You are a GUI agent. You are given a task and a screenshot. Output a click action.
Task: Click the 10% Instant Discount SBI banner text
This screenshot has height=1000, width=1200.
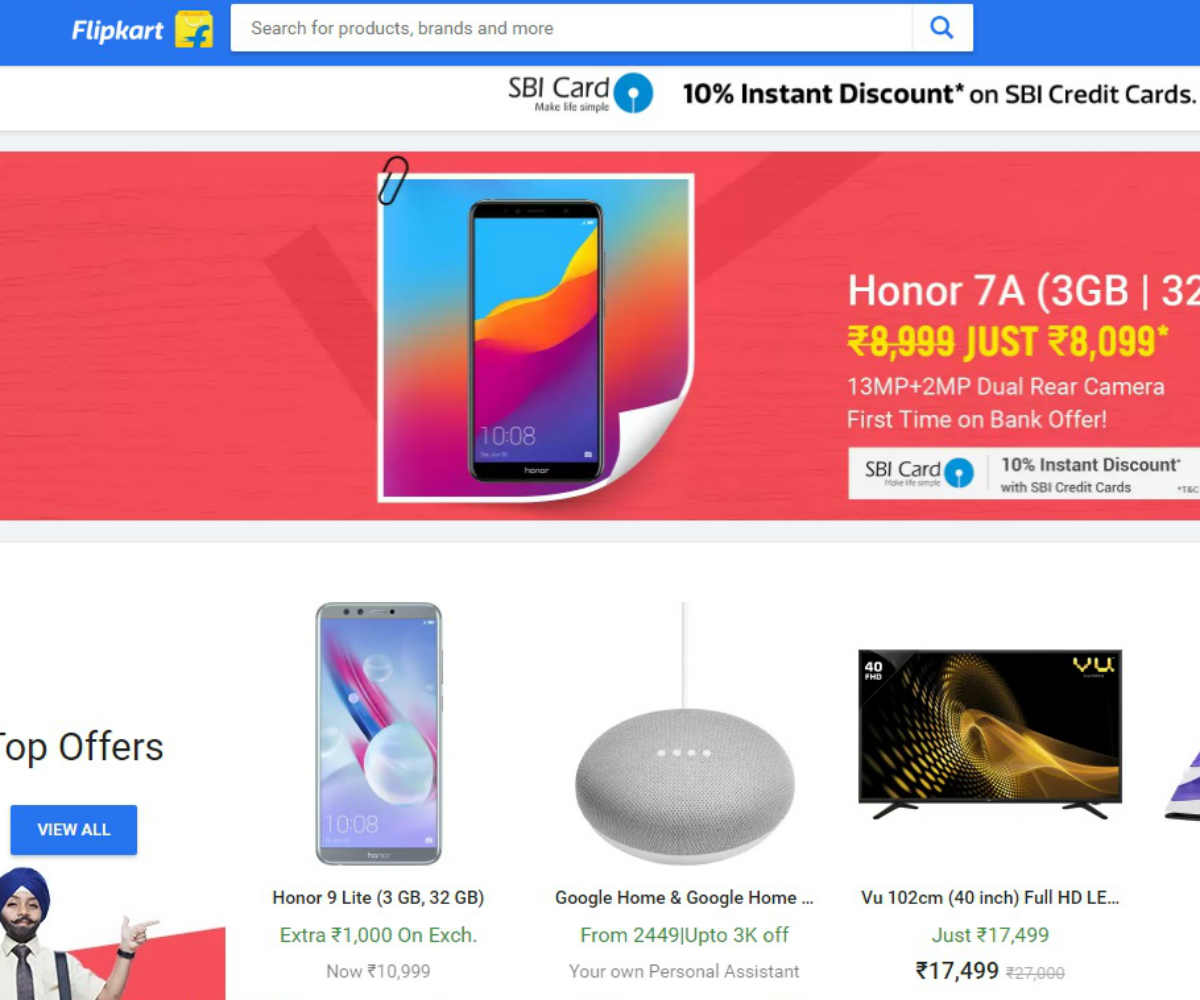point(939,94)
